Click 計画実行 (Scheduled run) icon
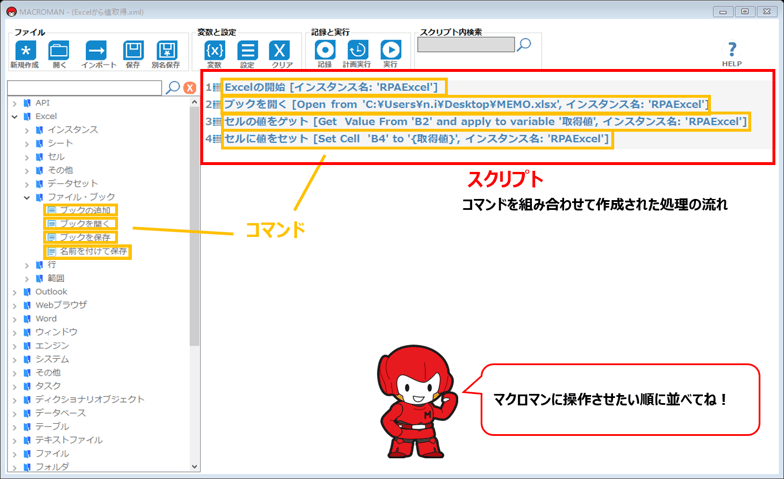 coord(357,50)
